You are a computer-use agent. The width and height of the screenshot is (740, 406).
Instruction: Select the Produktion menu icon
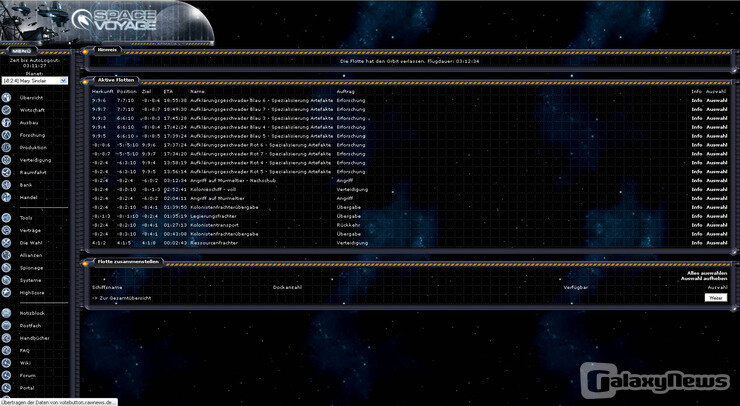(x=6, y=147)
